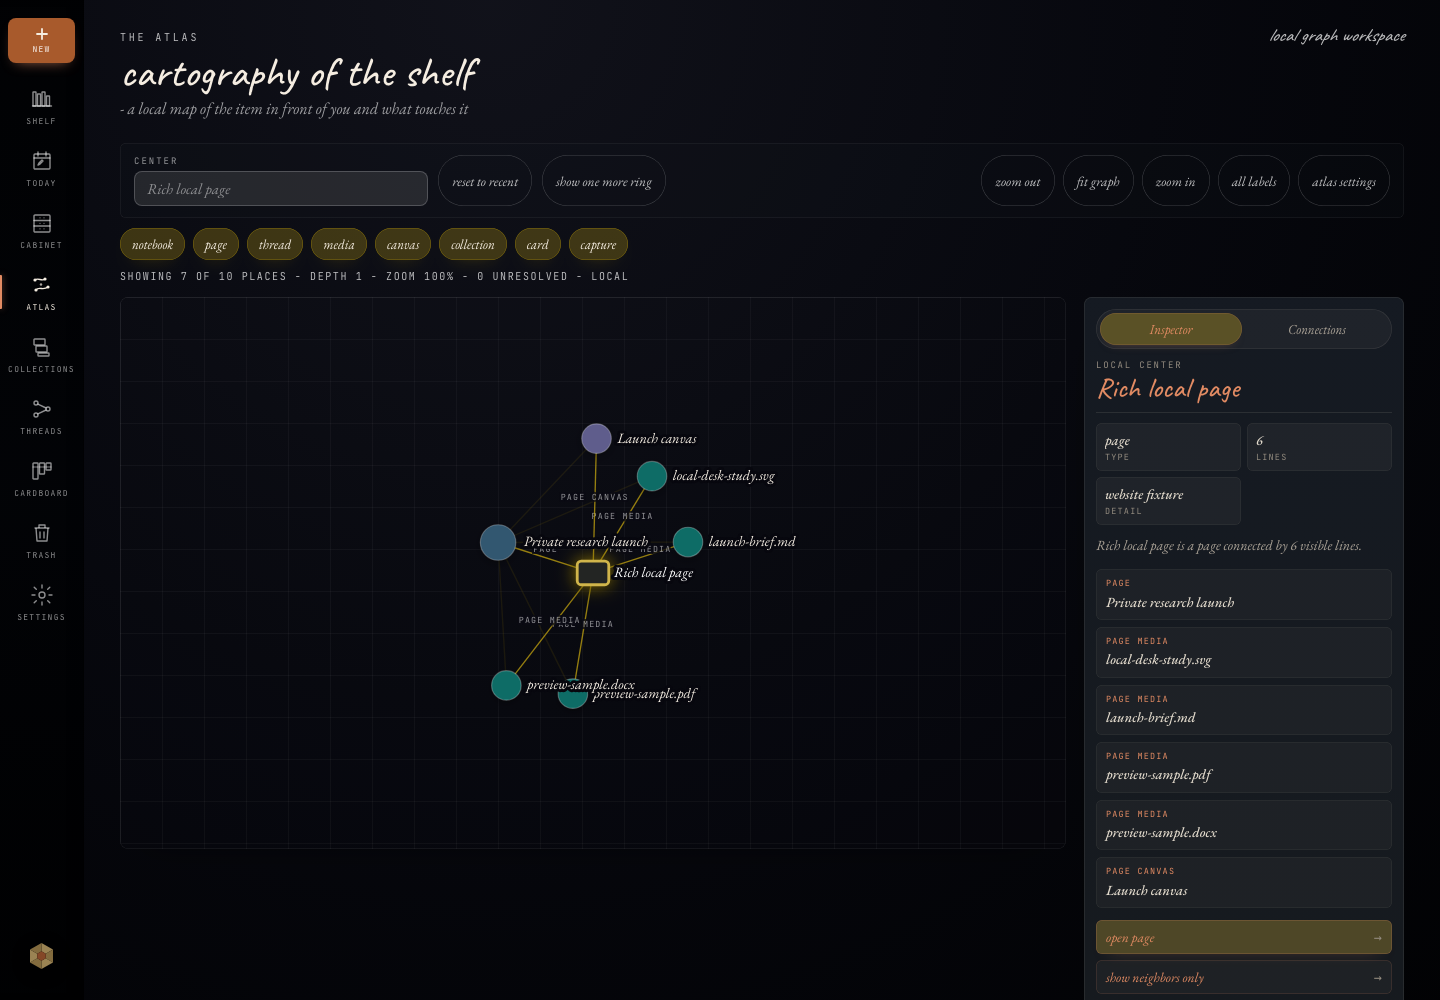Click the Center input field
Screen dimensions: 1440x1000
coord(281,189)
